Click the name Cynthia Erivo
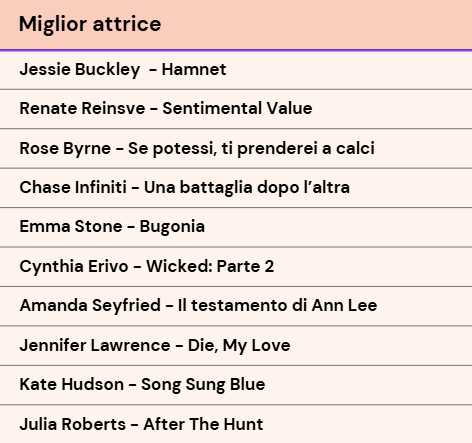Image resolution: width=472 pixels, height=443 pixels. click(74, 267)
